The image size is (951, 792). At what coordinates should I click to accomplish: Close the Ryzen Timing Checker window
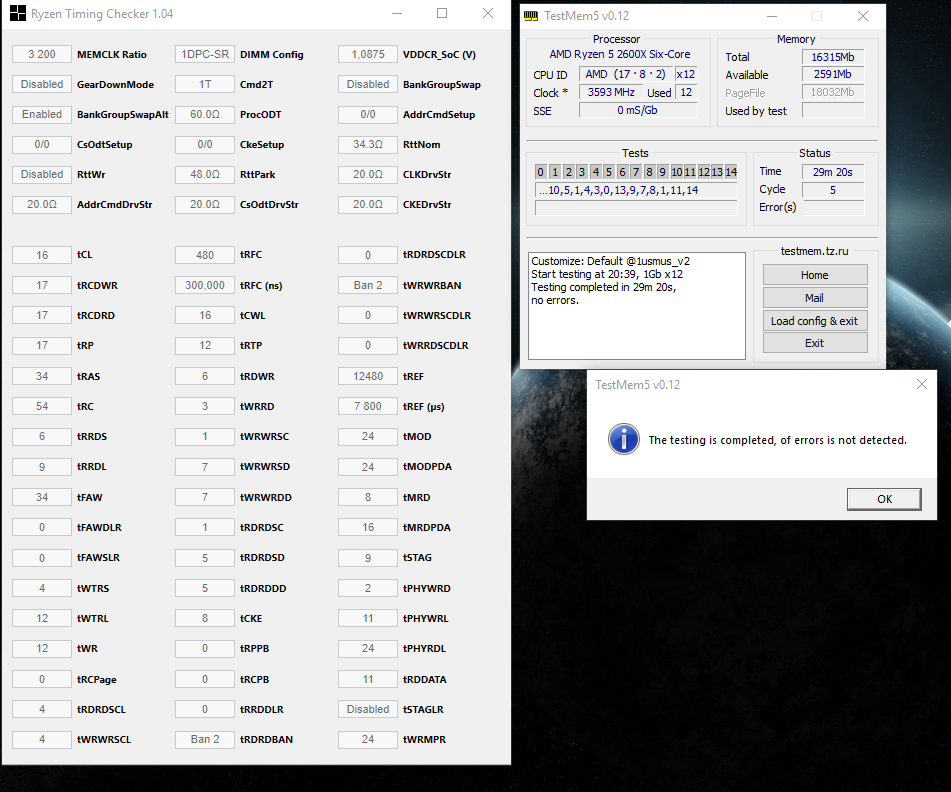click(488, 13)
